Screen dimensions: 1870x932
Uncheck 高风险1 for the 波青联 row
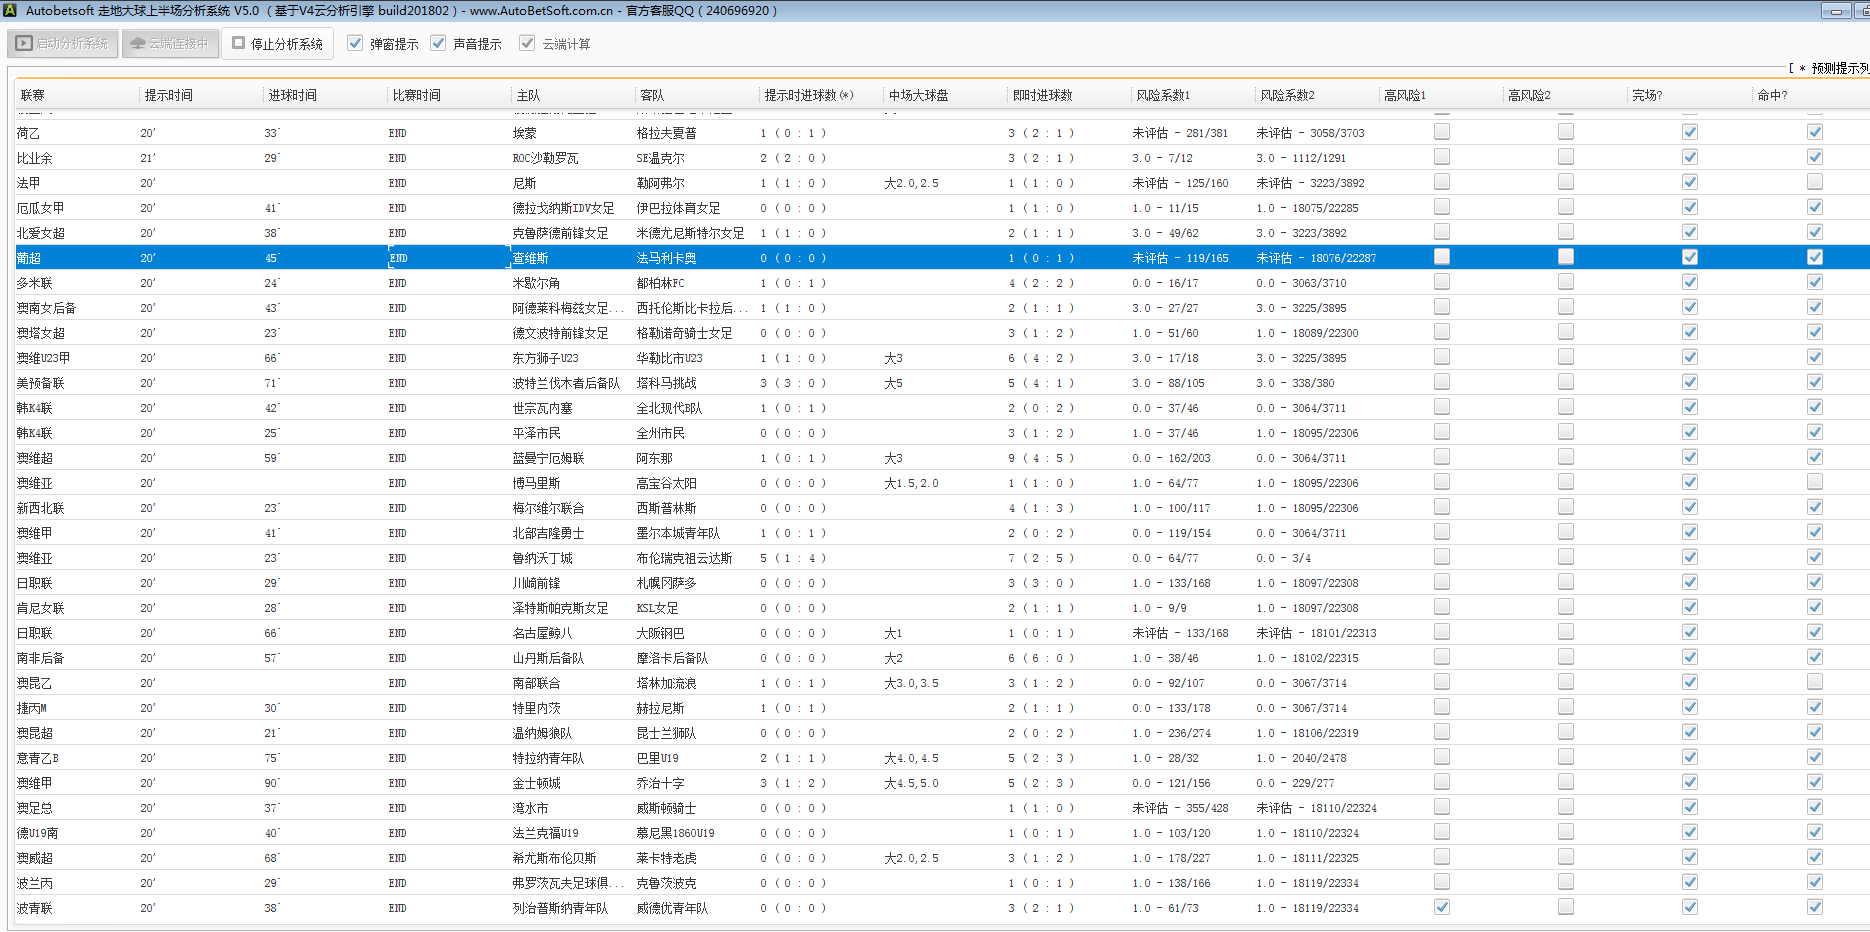[1441, 907]
